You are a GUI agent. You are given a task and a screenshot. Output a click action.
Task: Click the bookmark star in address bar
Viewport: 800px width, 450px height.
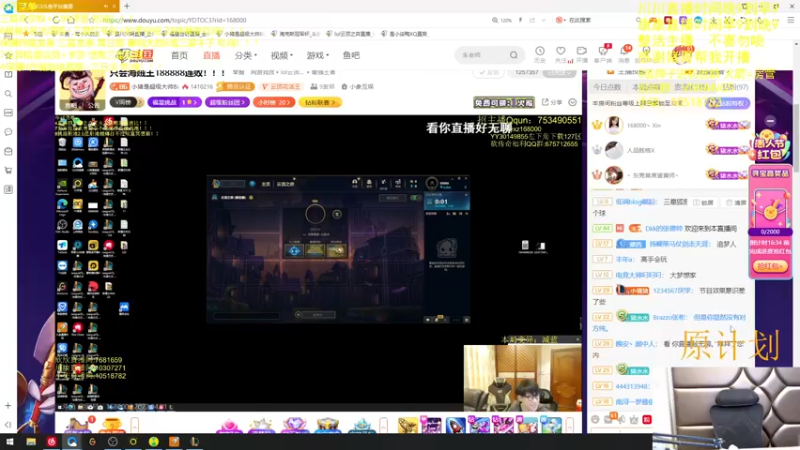91,20
